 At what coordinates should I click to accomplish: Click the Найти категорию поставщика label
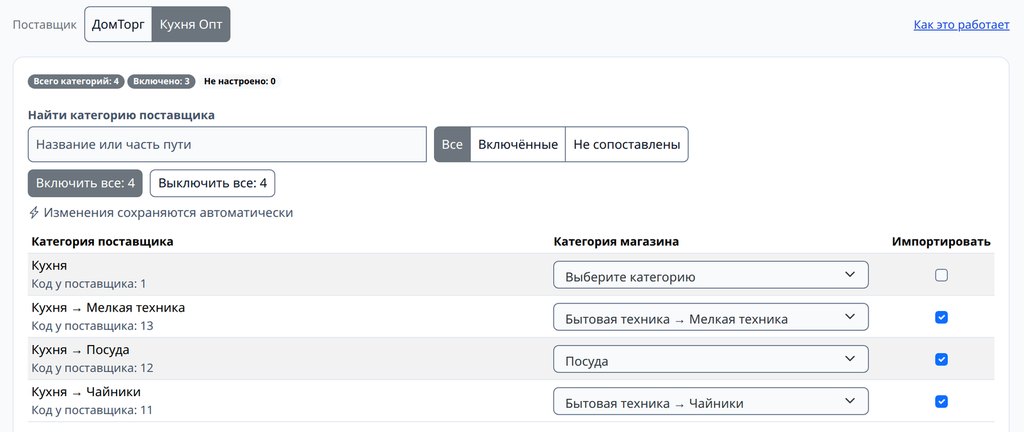(121, 115)
